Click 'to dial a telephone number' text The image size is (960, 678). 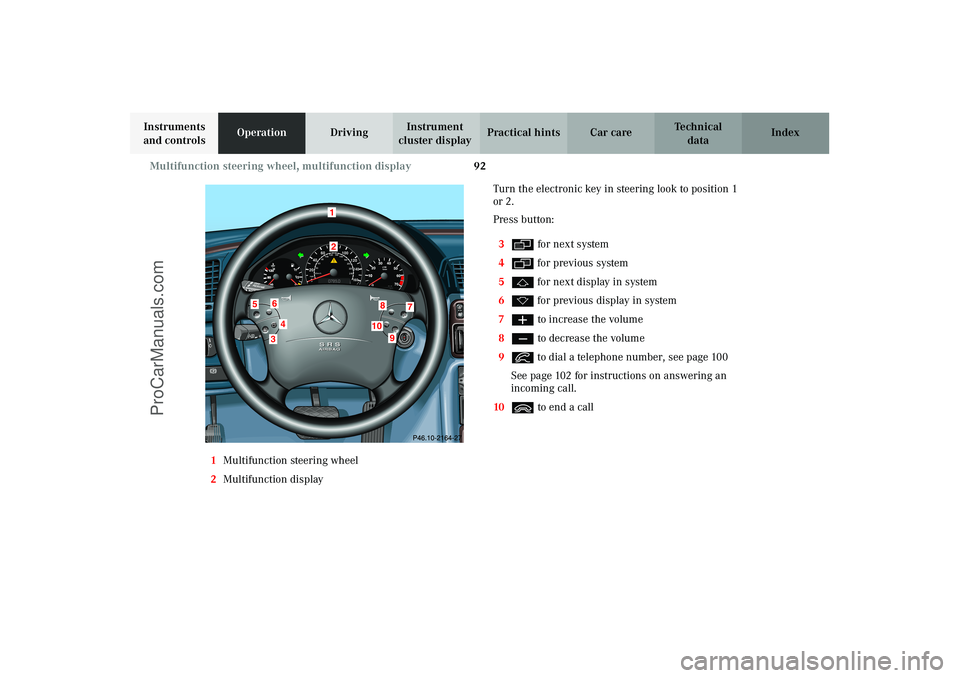pyautogui.click(x=600, y=358)
